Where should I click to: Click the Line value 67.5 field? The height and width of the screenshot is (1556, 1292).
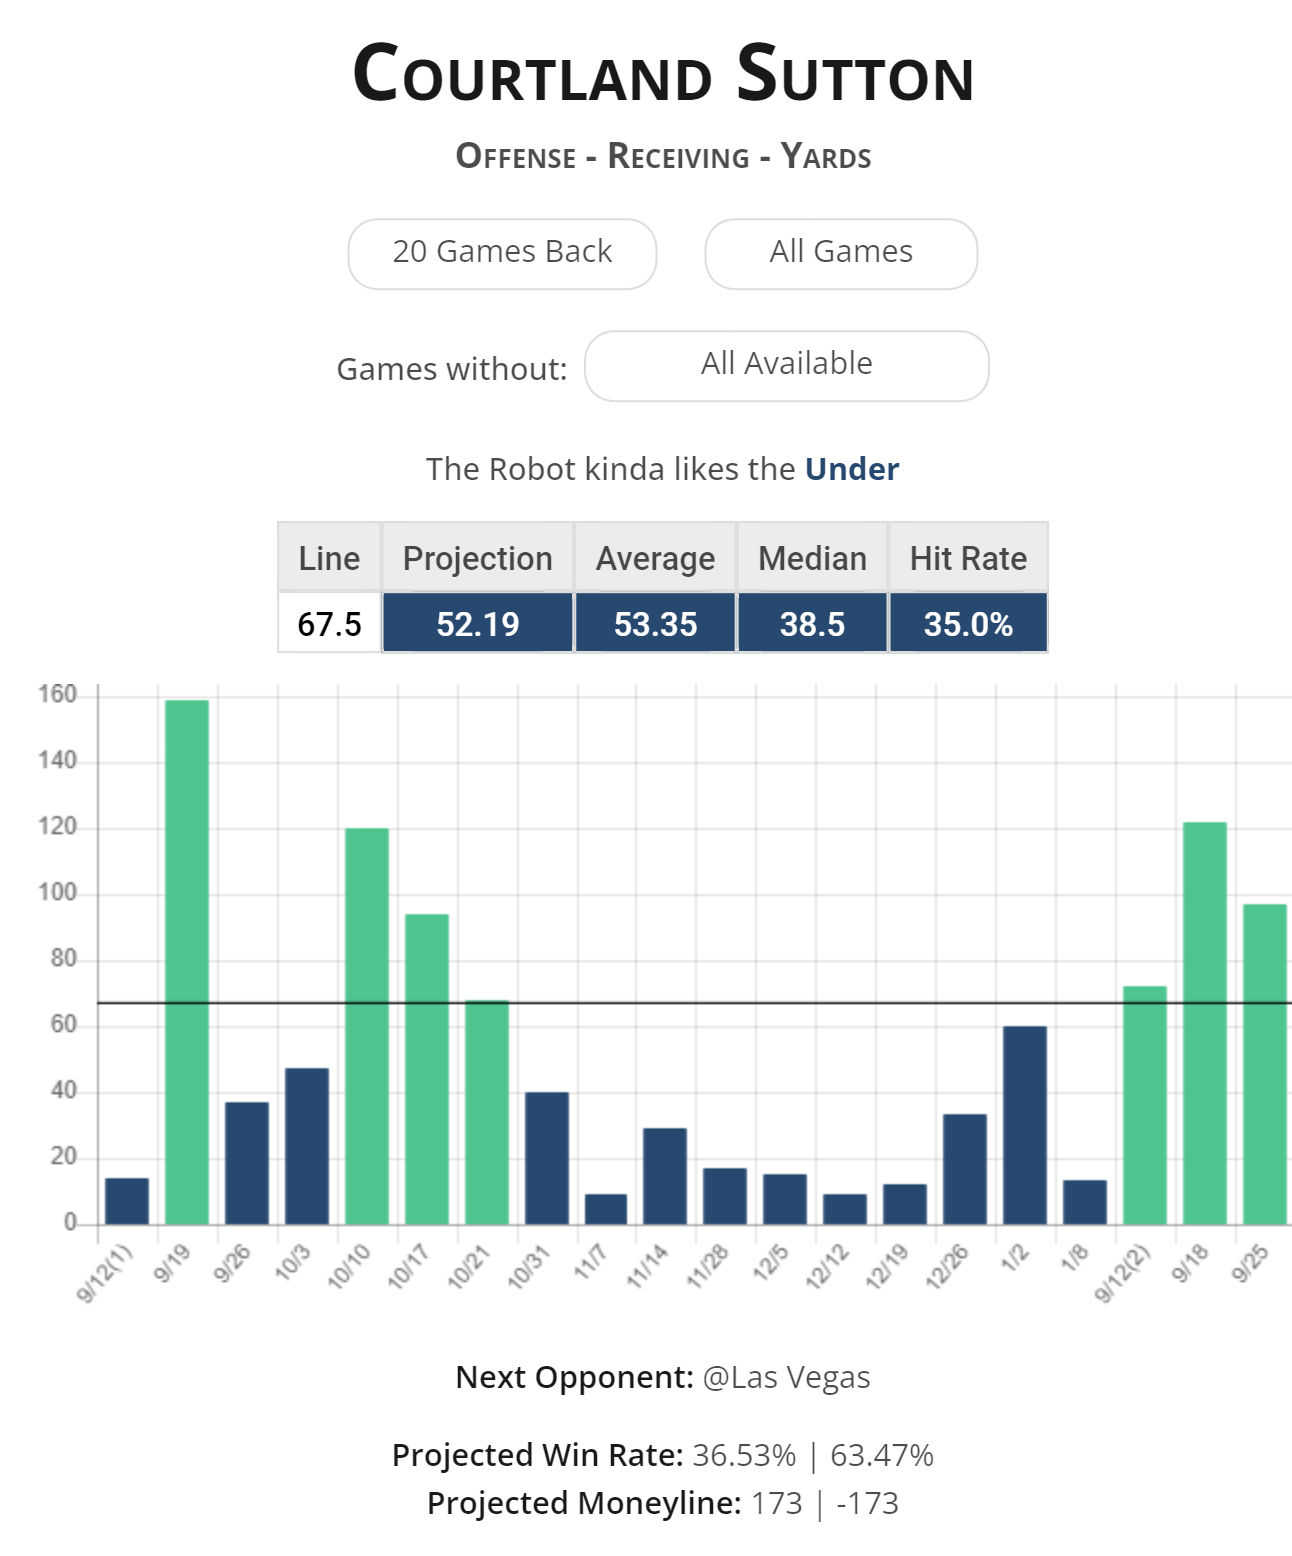(x=329, y=624)
